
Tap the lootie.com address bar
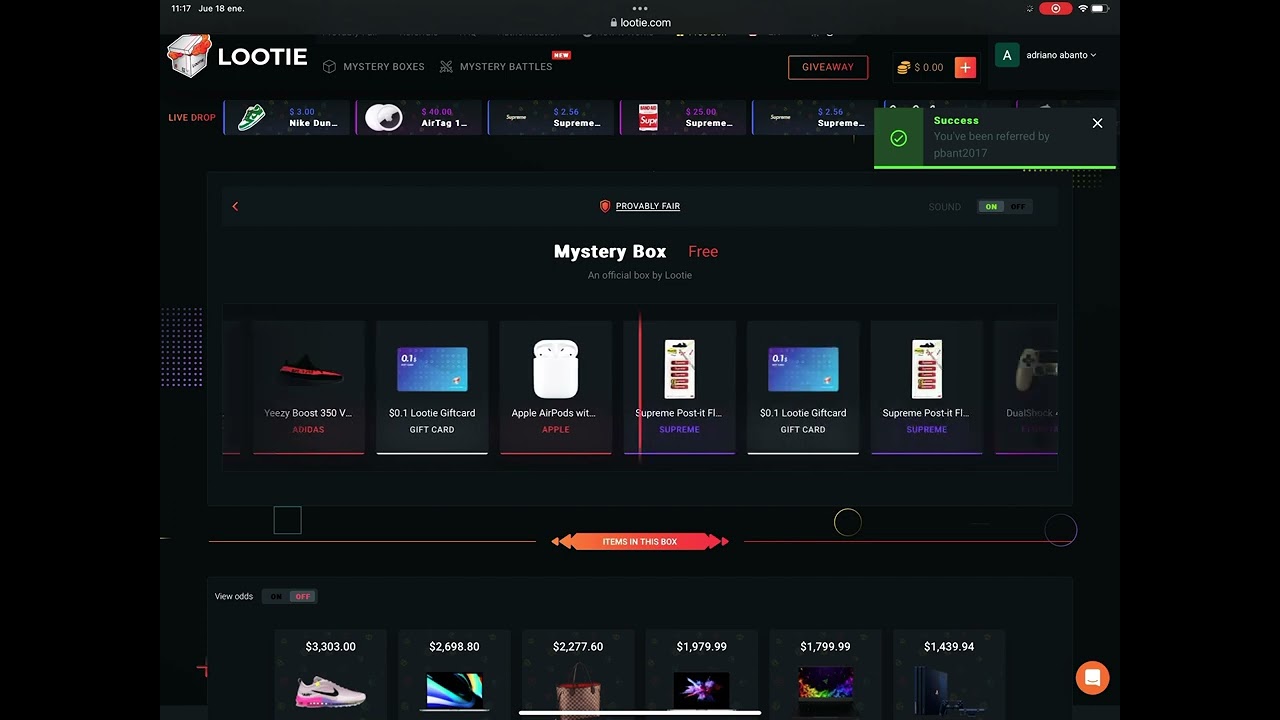pos(640,22)
